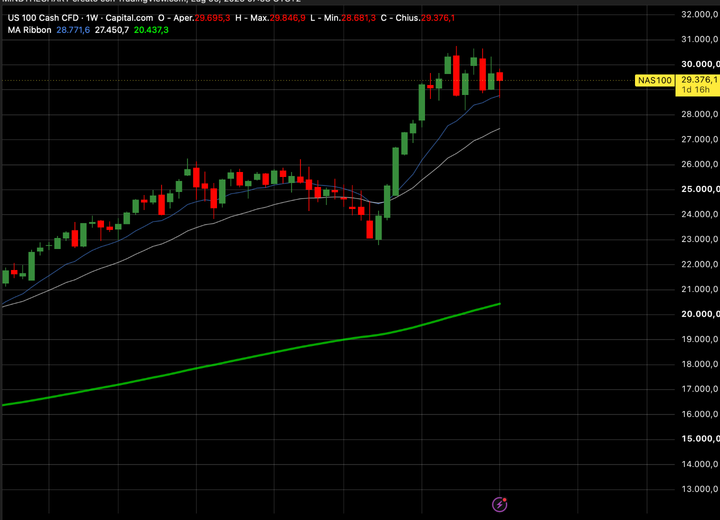The height and width of the screenshot is (520, 720).
Task: Click the purple lightning bolt event icon
Action: coord(499,504)
